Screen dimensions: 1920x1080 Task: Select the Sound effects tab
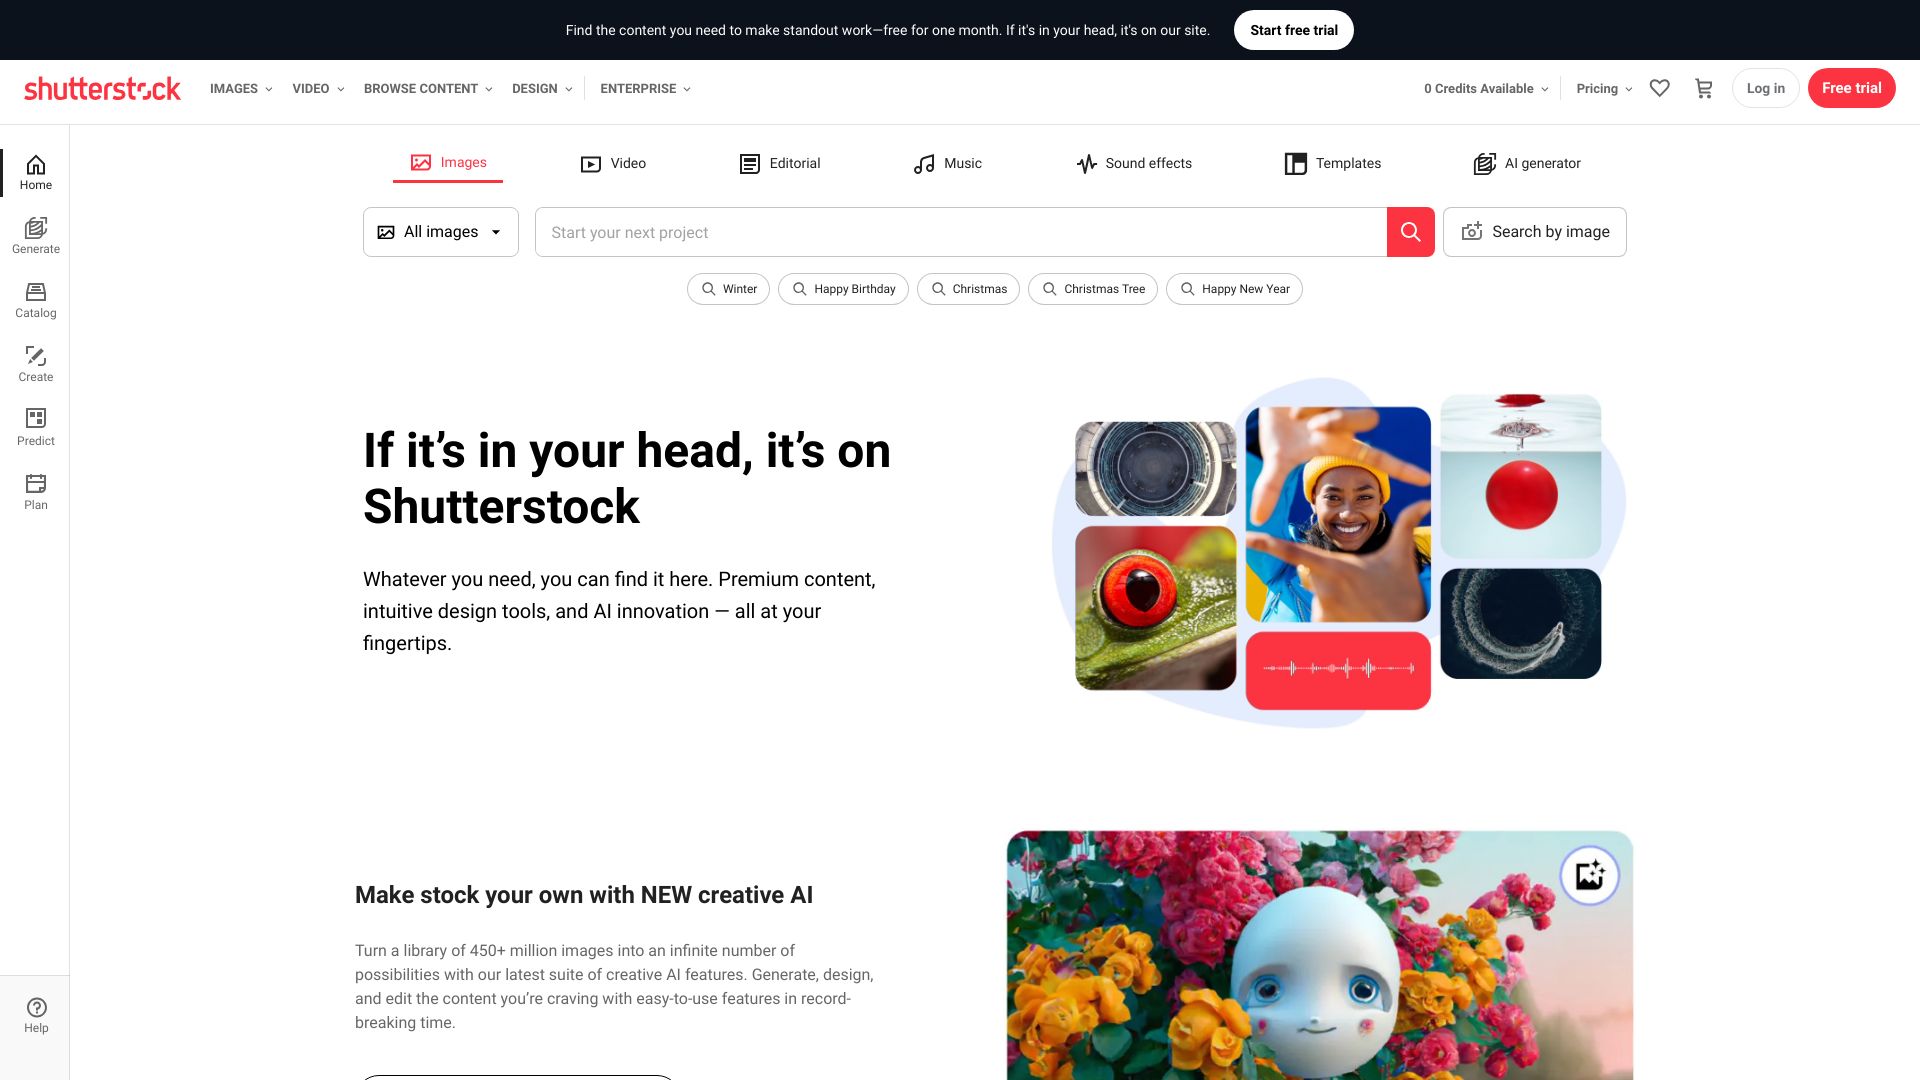tap(1133, 162)
